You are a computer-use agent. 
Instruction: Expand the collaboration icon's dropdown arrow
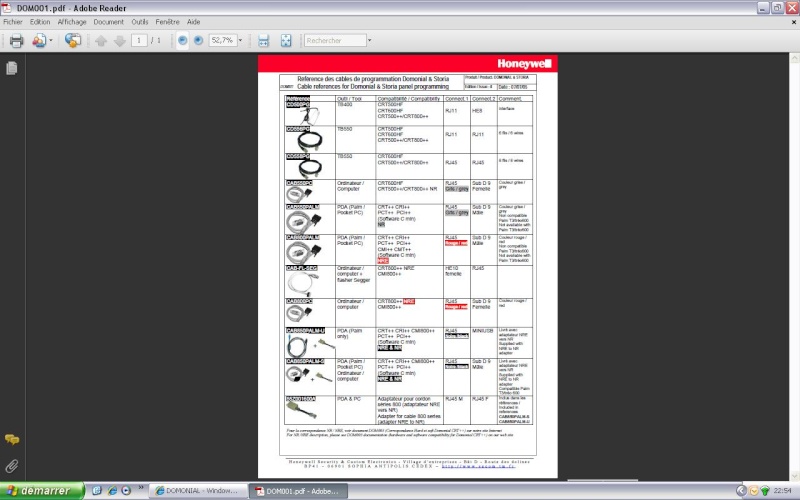pyautogui.click(x=51, y=40)
